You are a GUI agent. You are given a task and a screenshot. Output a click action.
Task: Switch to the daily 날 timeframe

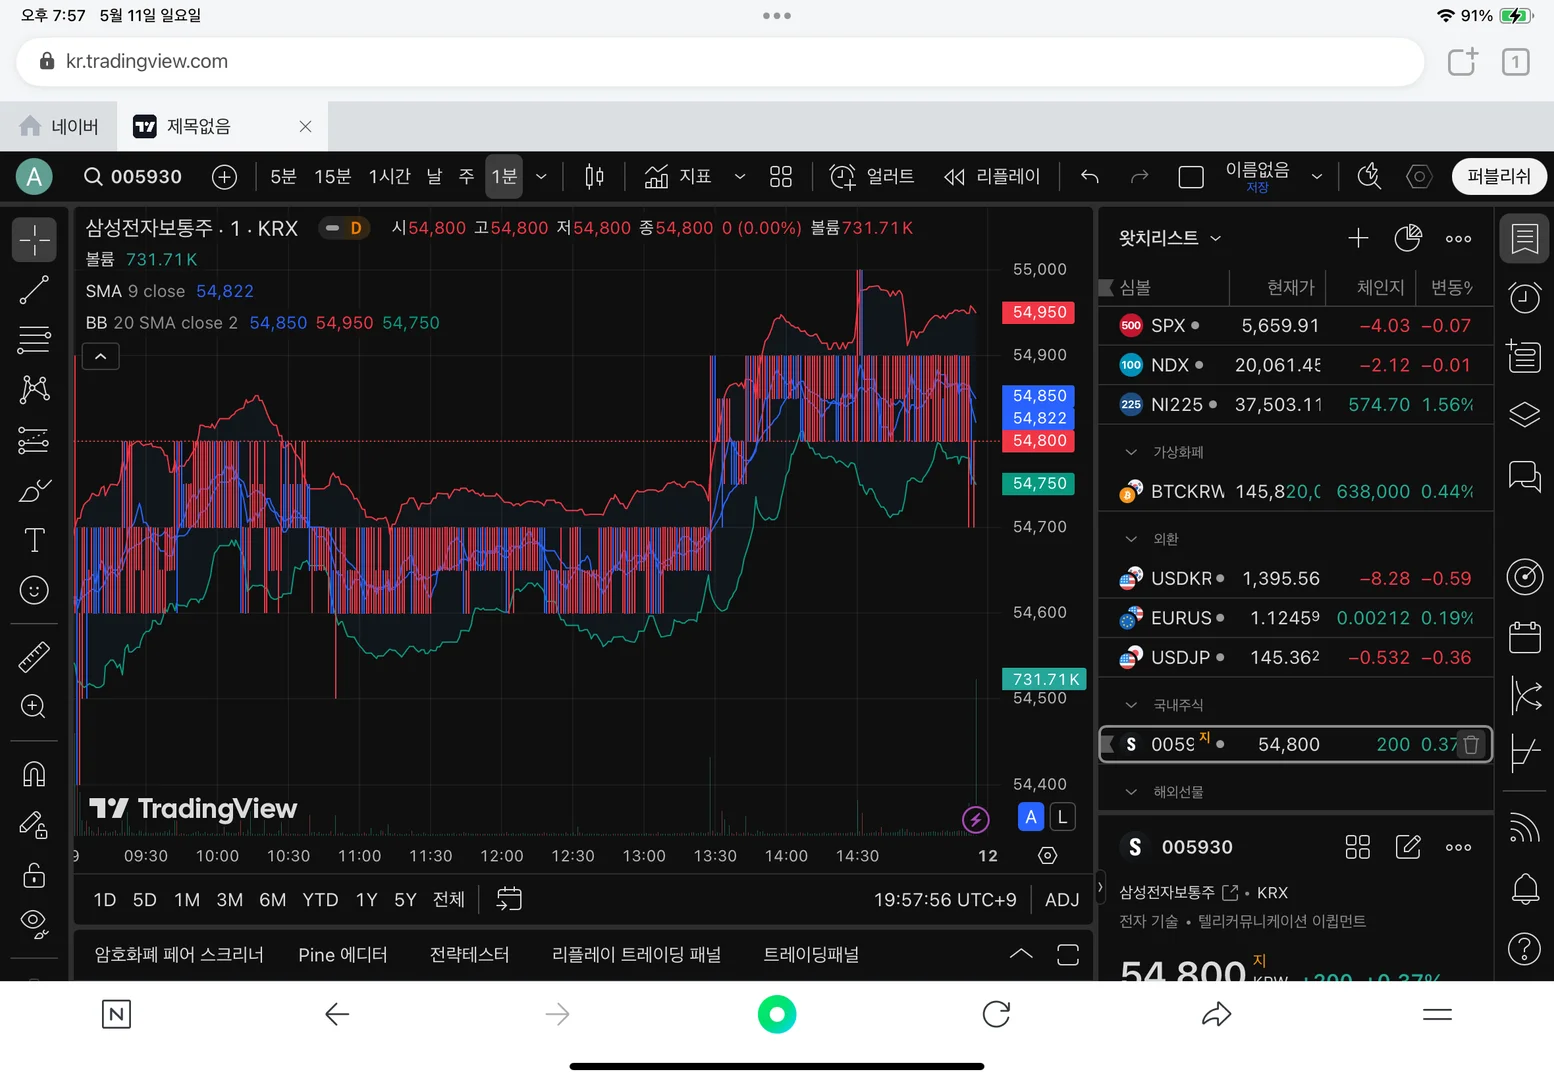click(434, 177)
